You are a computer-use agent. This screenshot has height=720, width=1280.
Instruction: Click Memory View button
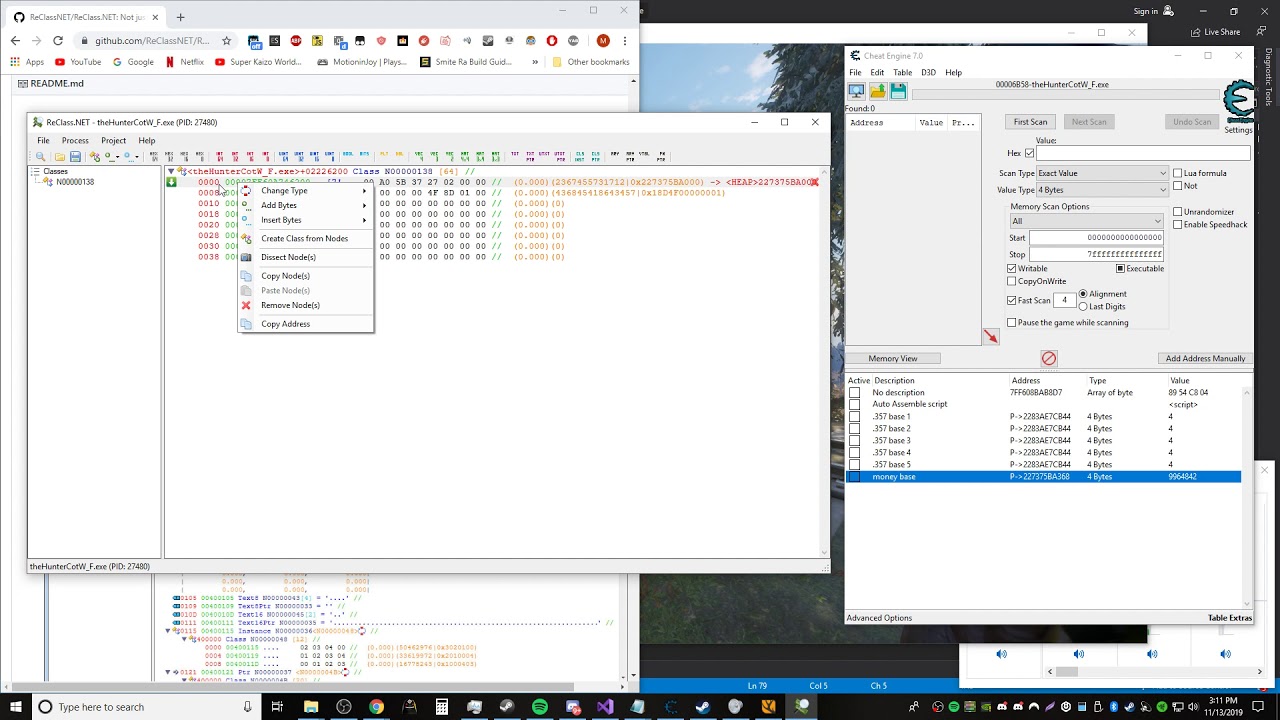pos(893,358)
